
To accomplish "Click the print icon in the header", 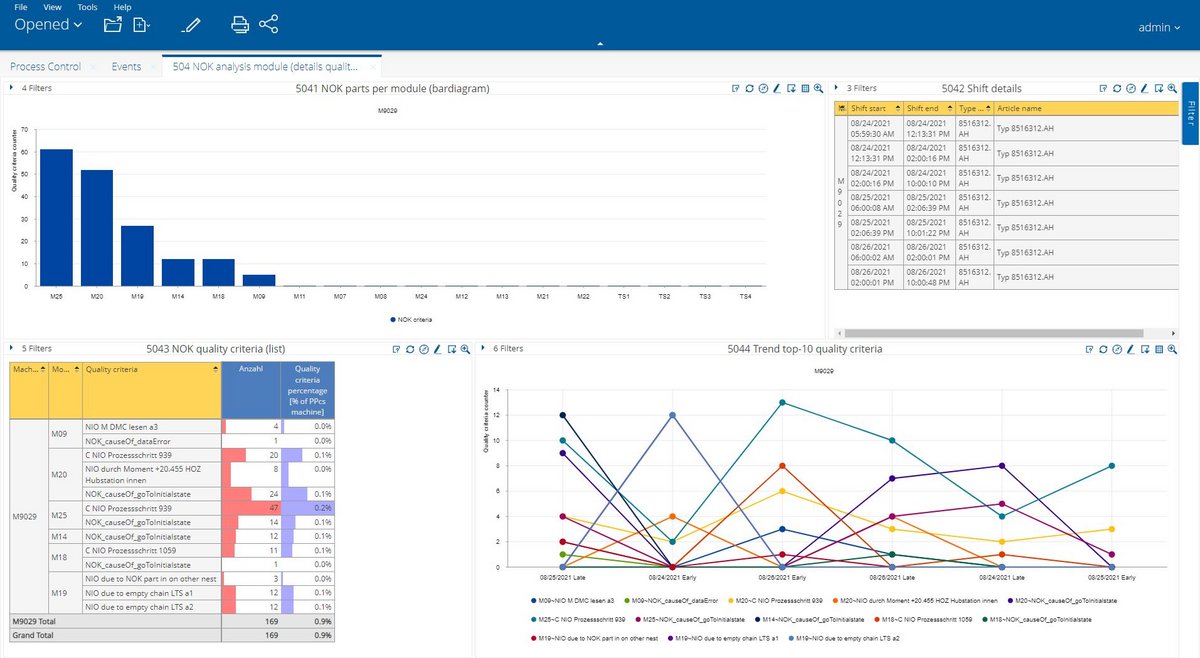I will [240, 24].
